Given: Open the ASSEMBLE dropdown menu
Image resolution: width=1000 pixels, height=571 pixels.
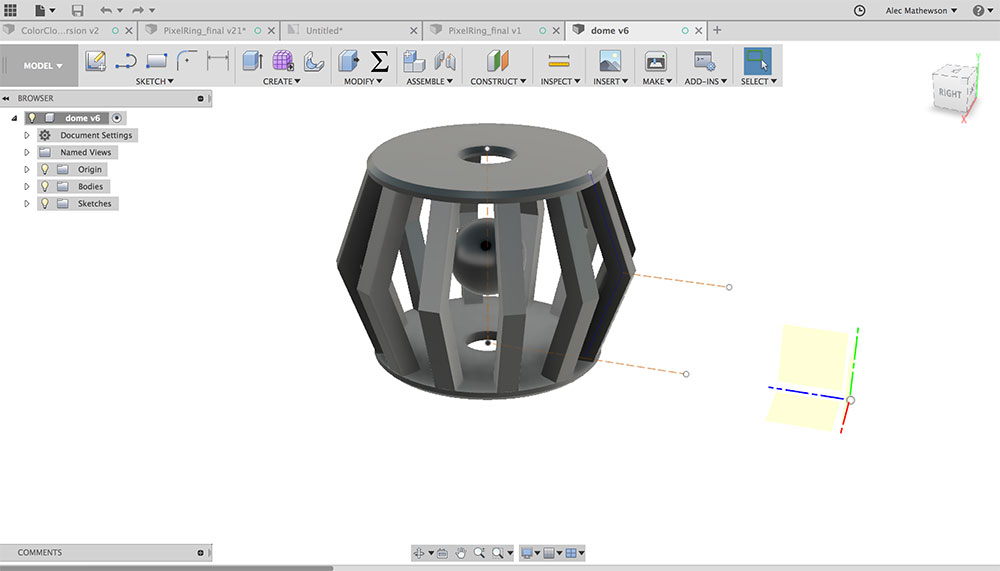Looking at the screenshot, I should point(429,82).
